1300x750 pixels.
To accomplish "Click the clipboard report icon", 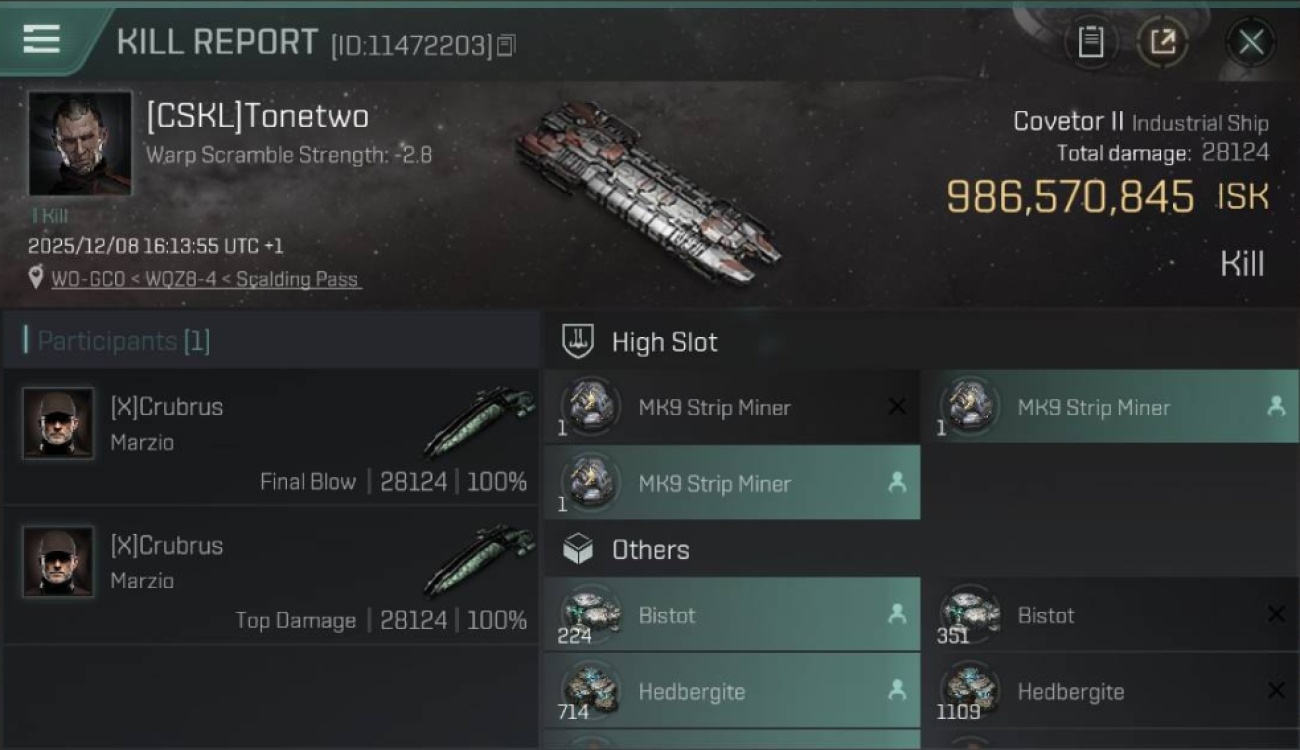I will [1090, 42].
